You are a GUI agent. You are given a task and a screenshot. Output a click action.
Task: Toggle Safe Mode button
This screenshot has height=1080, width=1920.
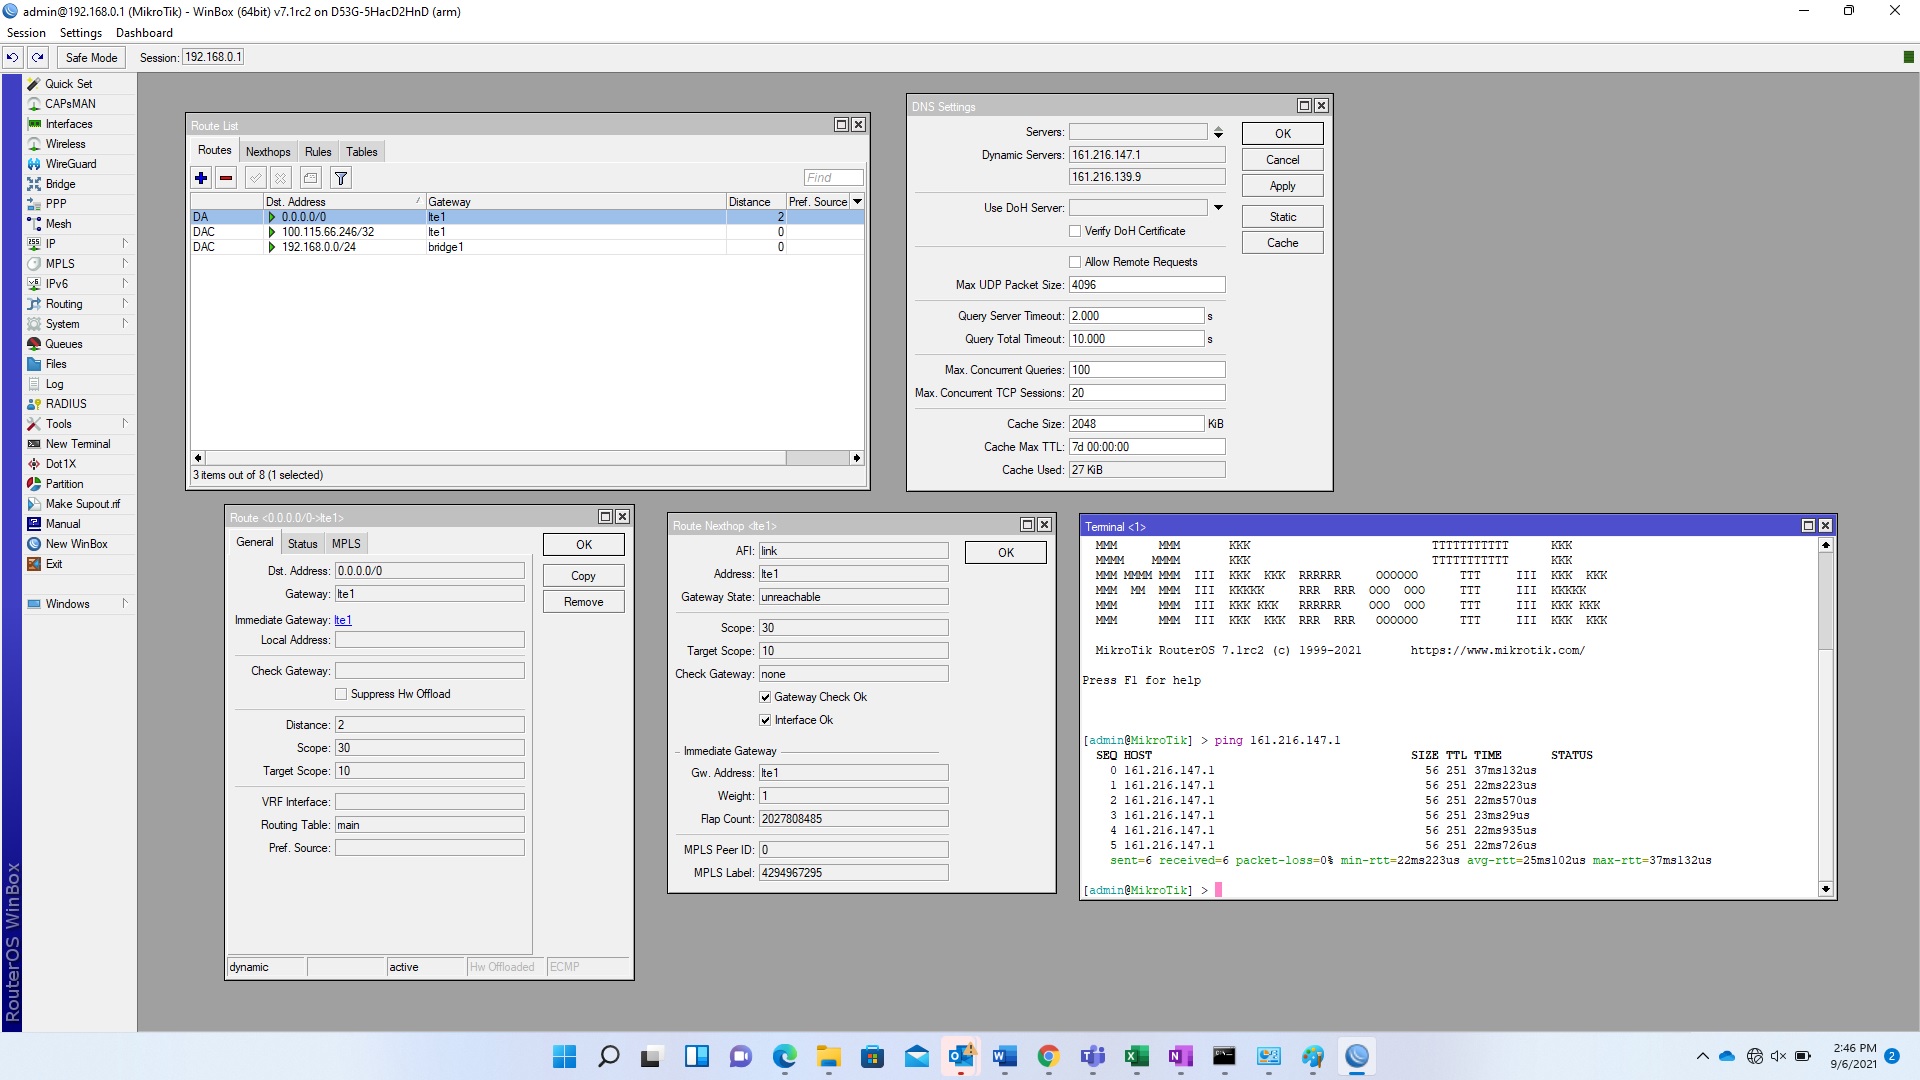pyautogui.click(x=91, y=57)
